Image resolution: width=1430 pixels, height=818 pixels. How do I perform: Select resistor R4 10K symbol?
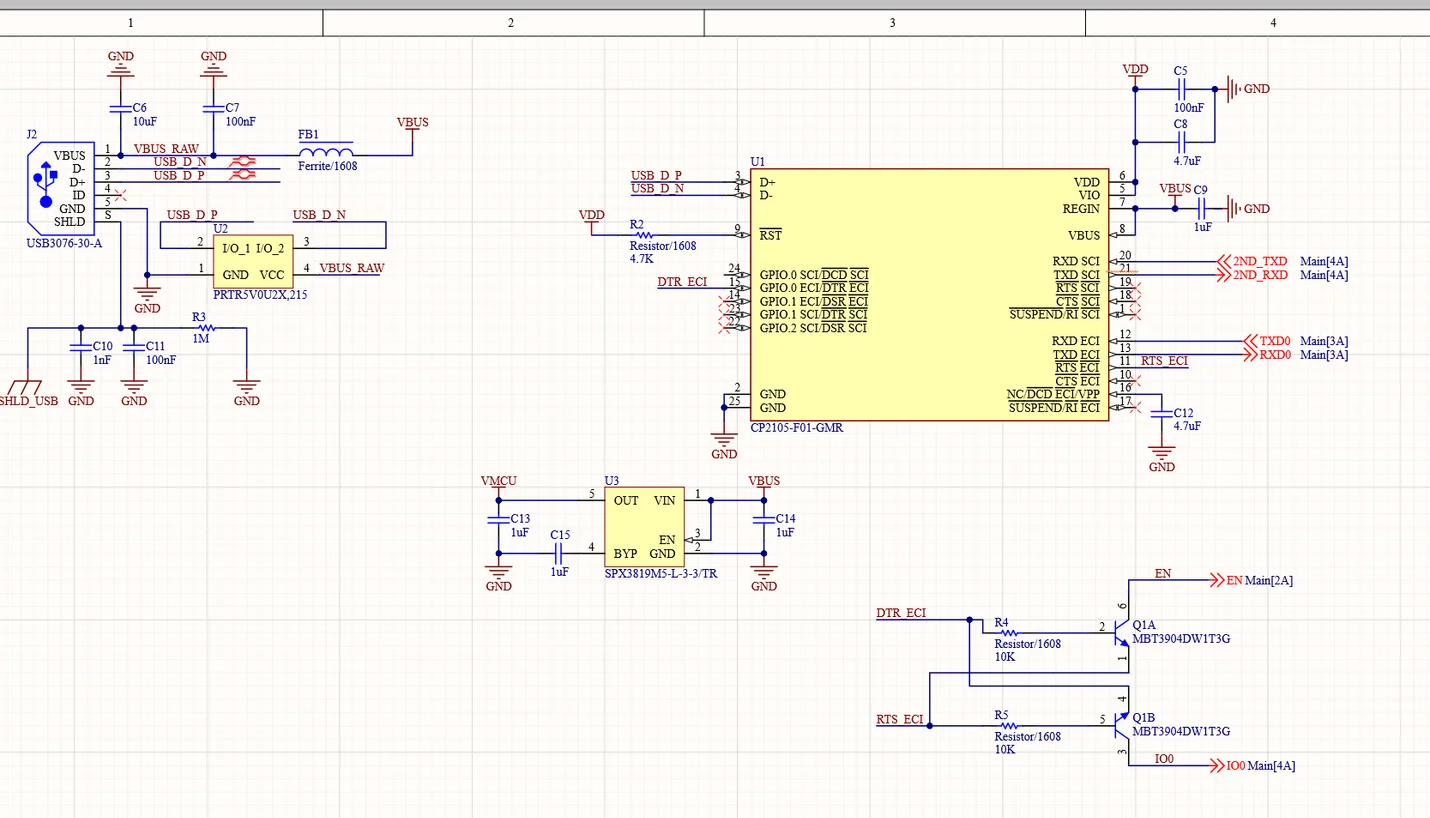click(1007, 633)
